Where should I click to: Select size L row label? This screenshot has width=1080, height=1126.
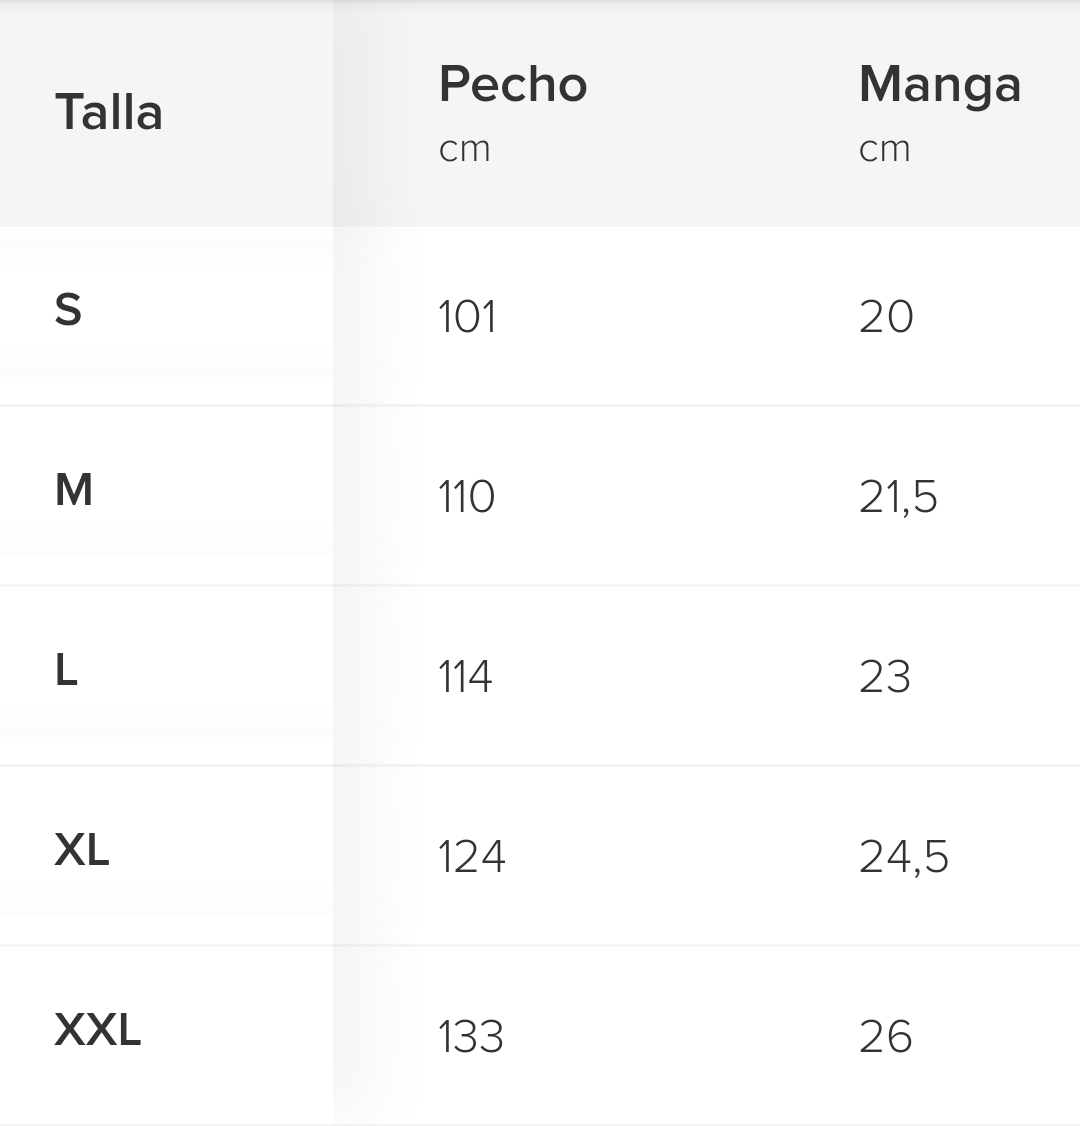[x=66, y=670]
